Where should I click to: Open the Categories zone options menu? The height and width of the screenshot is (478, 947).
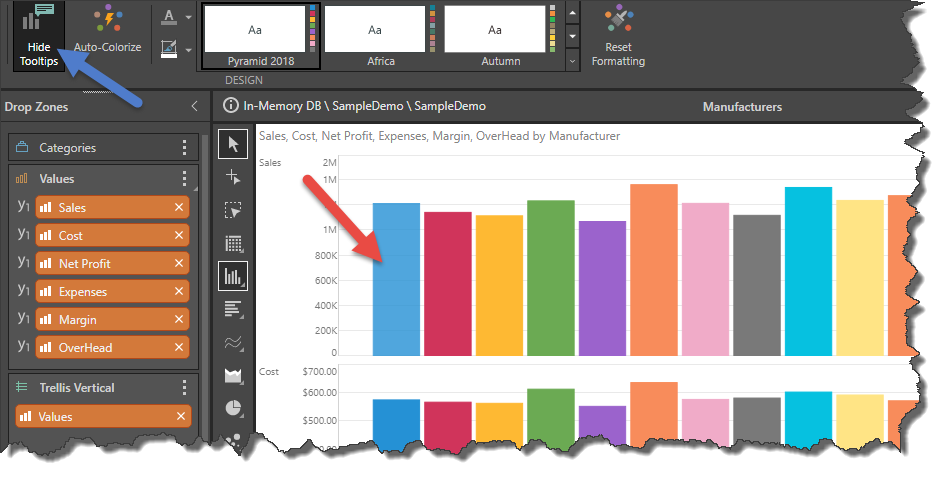coord(184,148)
